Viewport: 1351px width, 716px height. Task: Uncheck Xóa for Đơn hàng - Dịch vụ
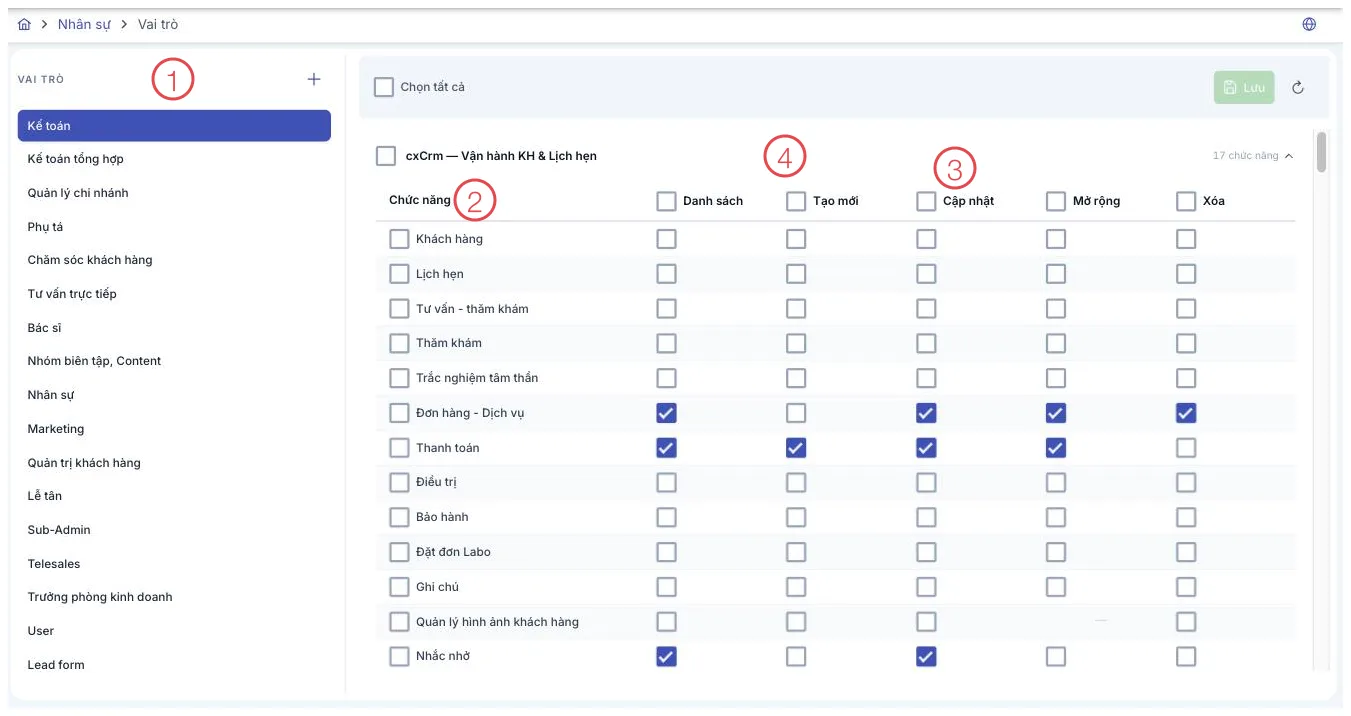(x=1186, y=413)
